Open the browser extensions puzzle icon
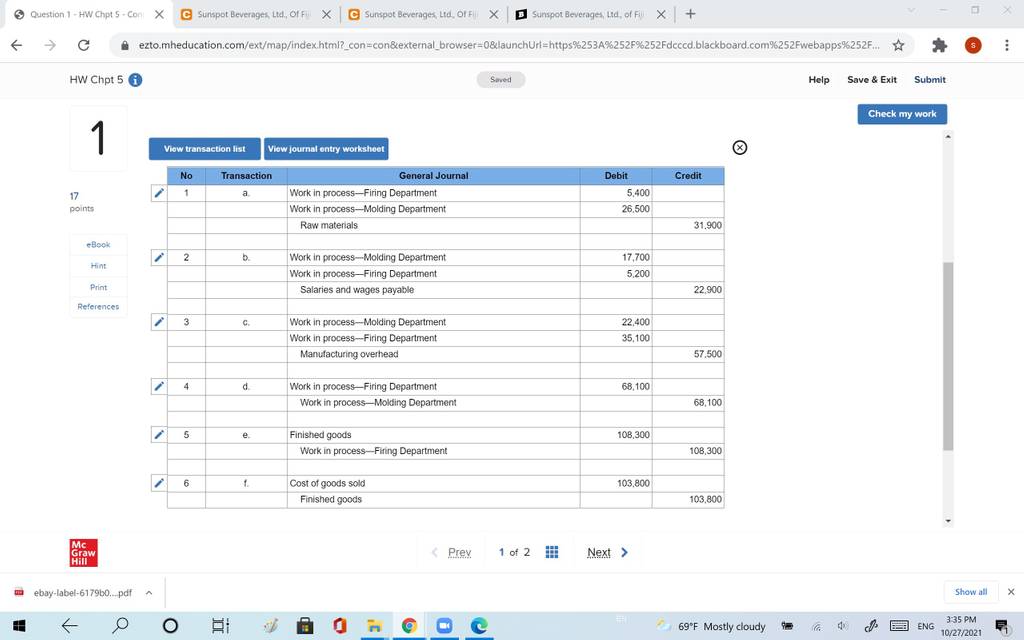Image resolution: width=1024 pixels, height=640 pixels. point(939,45)
